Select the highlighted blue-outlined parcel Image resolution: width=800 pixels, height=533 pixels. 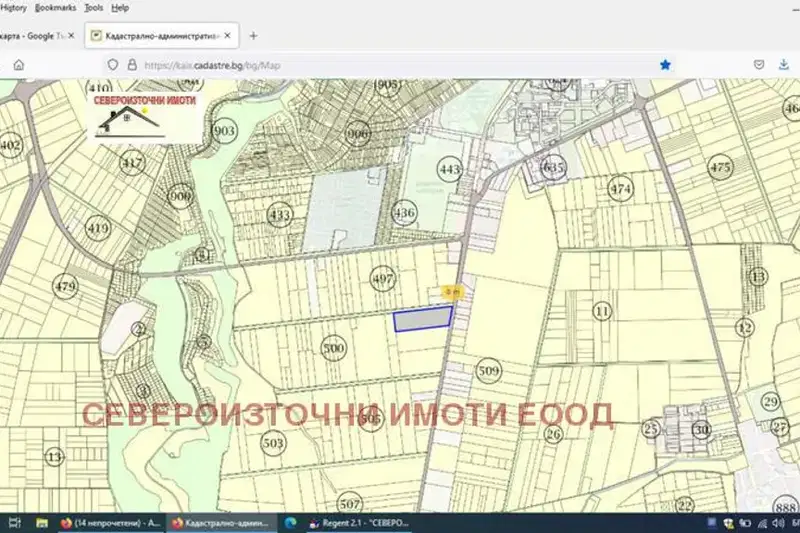[423, 320]
